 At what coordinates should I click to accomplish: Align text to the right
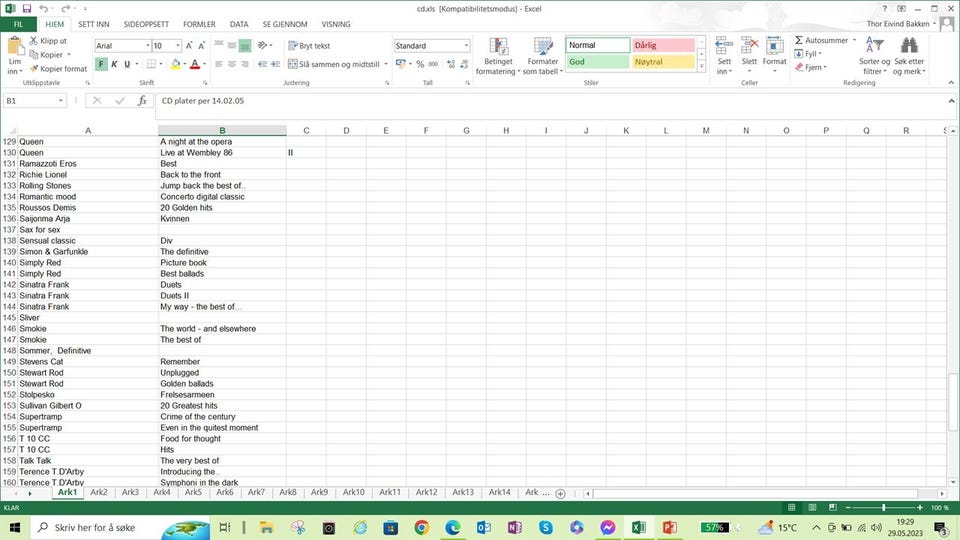click(244, 64)
